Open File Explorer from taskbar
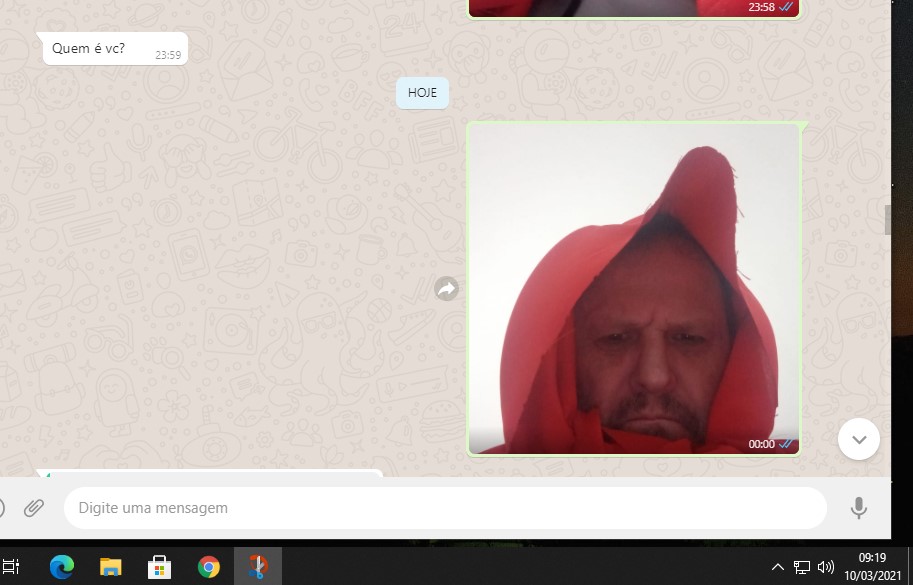 (x=111, y=566)
